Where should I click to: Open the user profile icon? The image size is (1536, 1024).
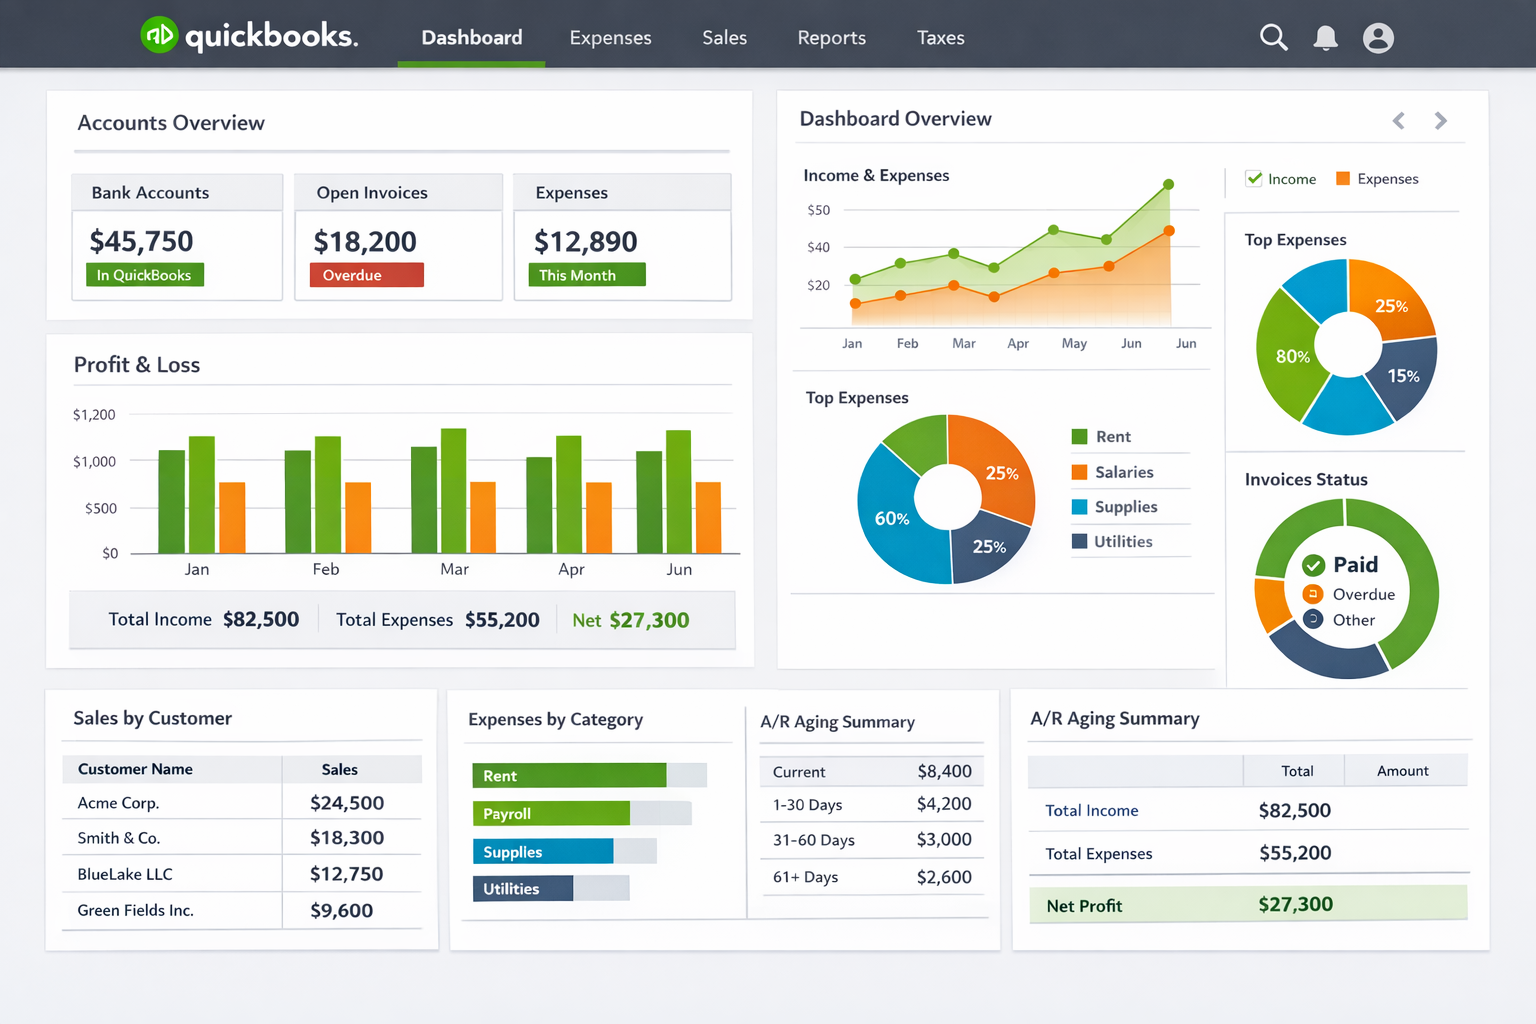[x=1378, y=38]
